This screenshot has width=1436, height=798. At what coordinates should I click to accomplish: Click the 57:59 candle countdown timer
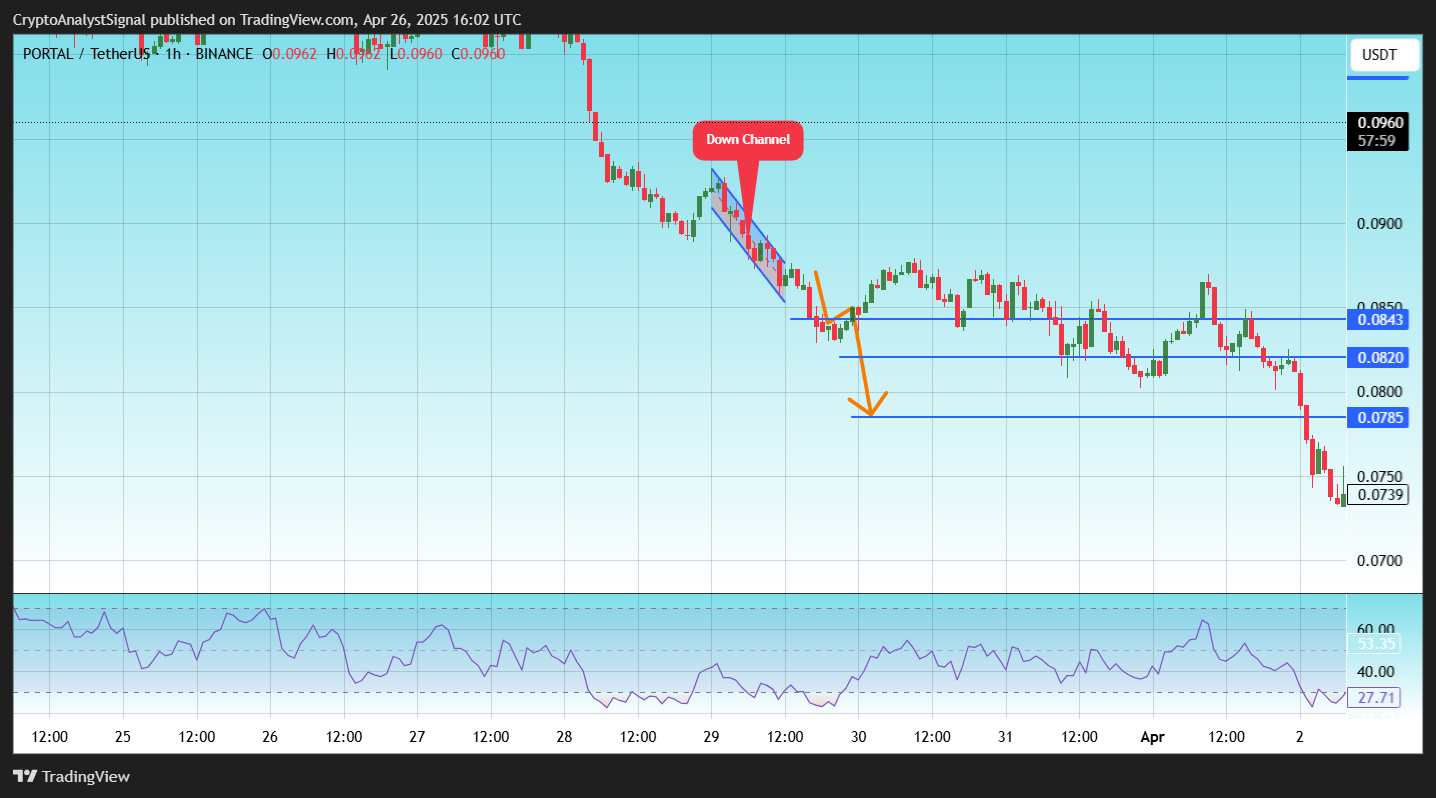pyautogui.click(x=1378, y=141)
